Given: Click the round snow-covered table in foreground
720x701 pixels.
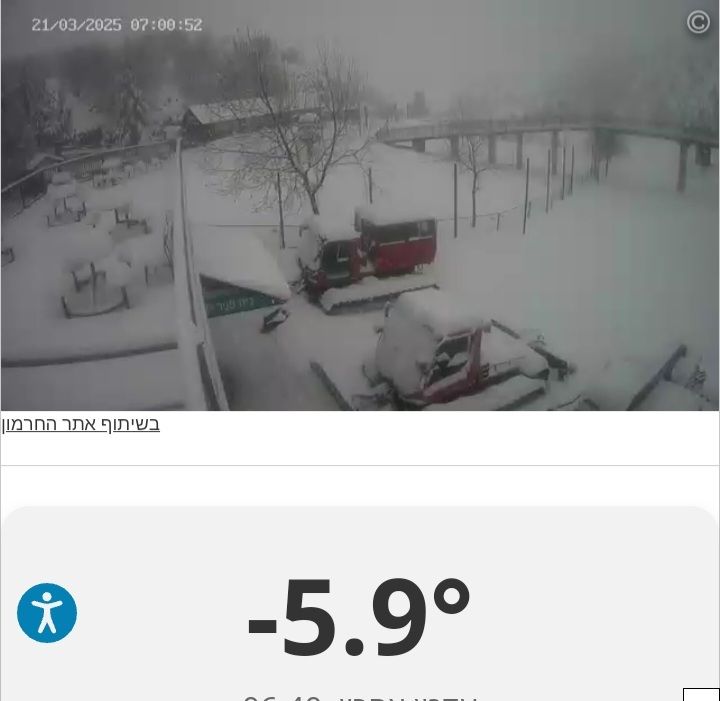Looking at the screenshot, I should [96, 292].
